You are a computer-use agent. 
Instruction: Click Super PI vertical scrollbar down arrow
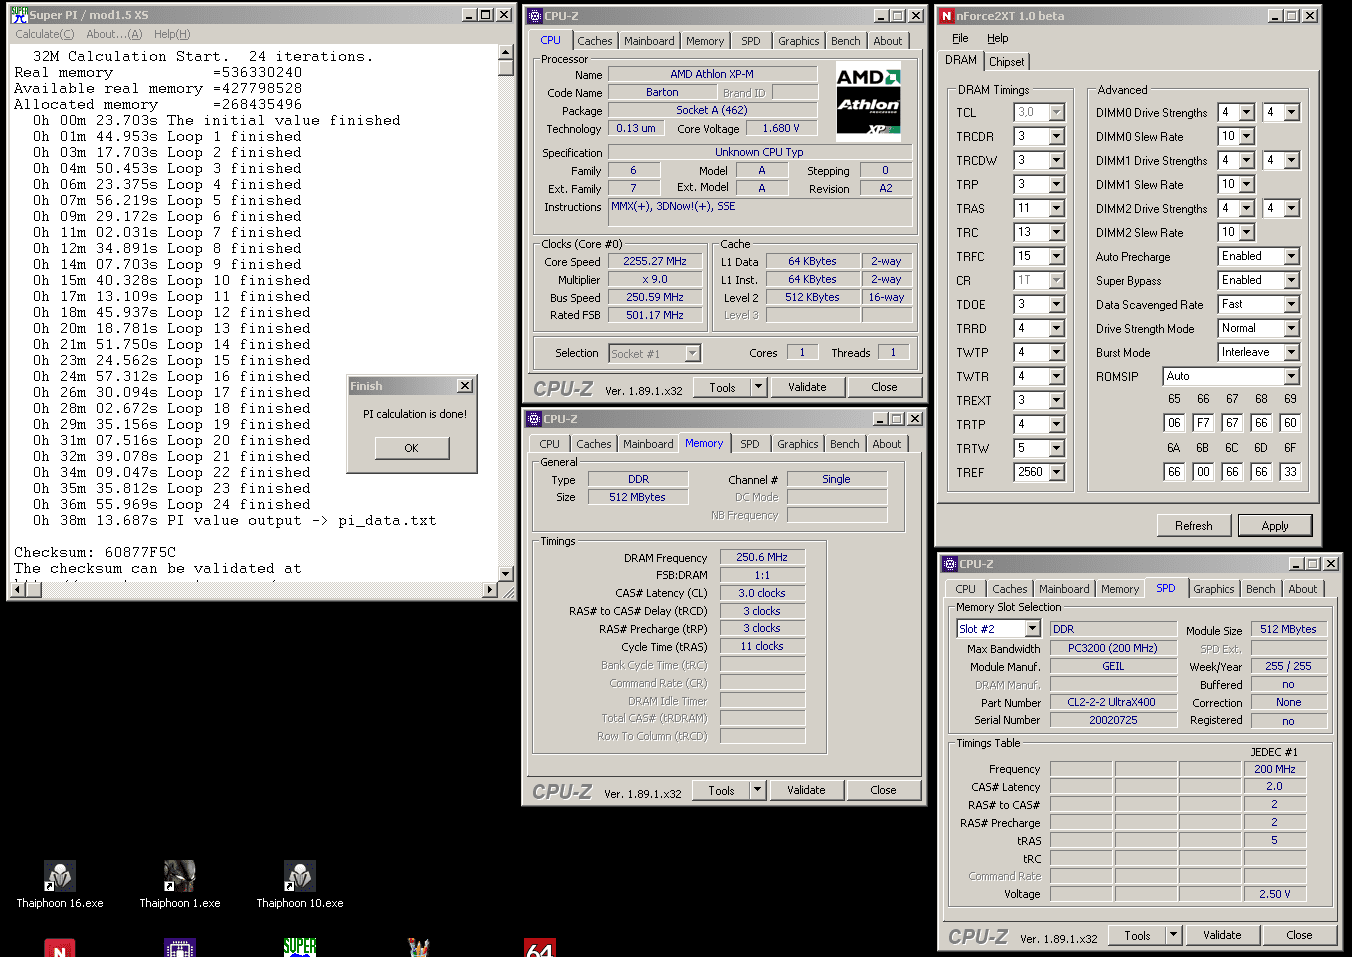(506, 573)
